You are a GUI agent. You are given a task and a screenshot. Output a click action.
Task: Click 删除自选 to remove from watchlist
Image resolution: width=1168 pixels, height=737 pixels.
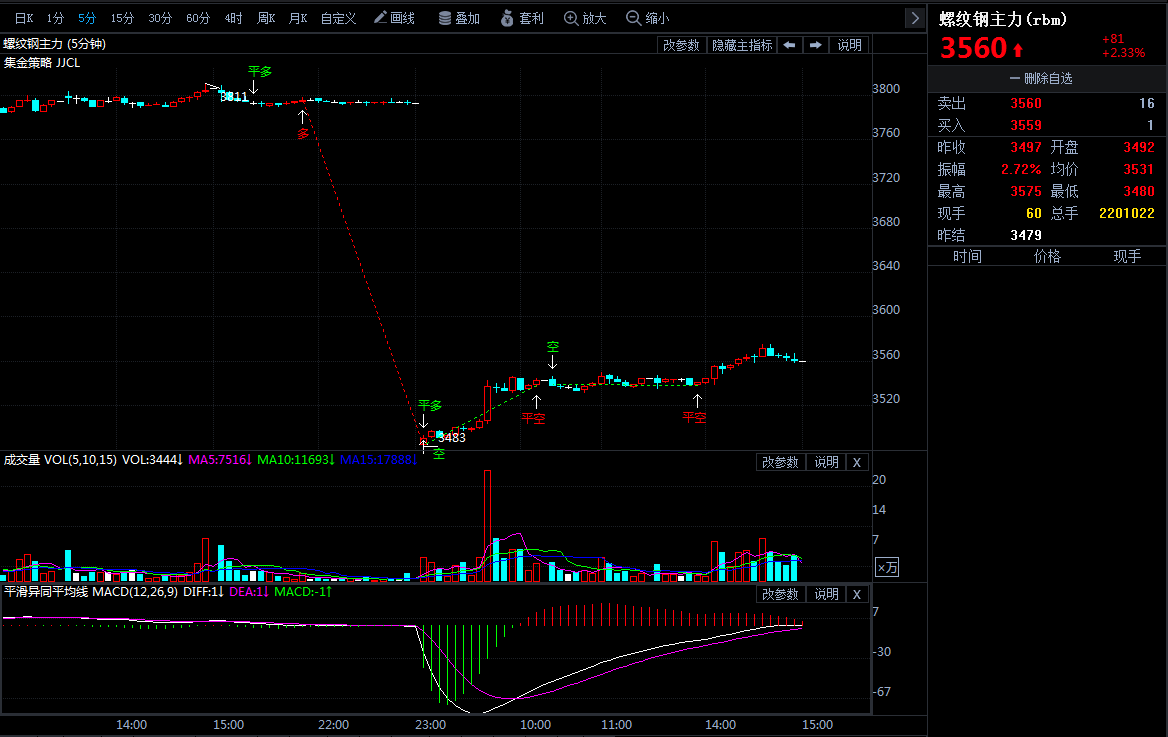(1047, 78)
